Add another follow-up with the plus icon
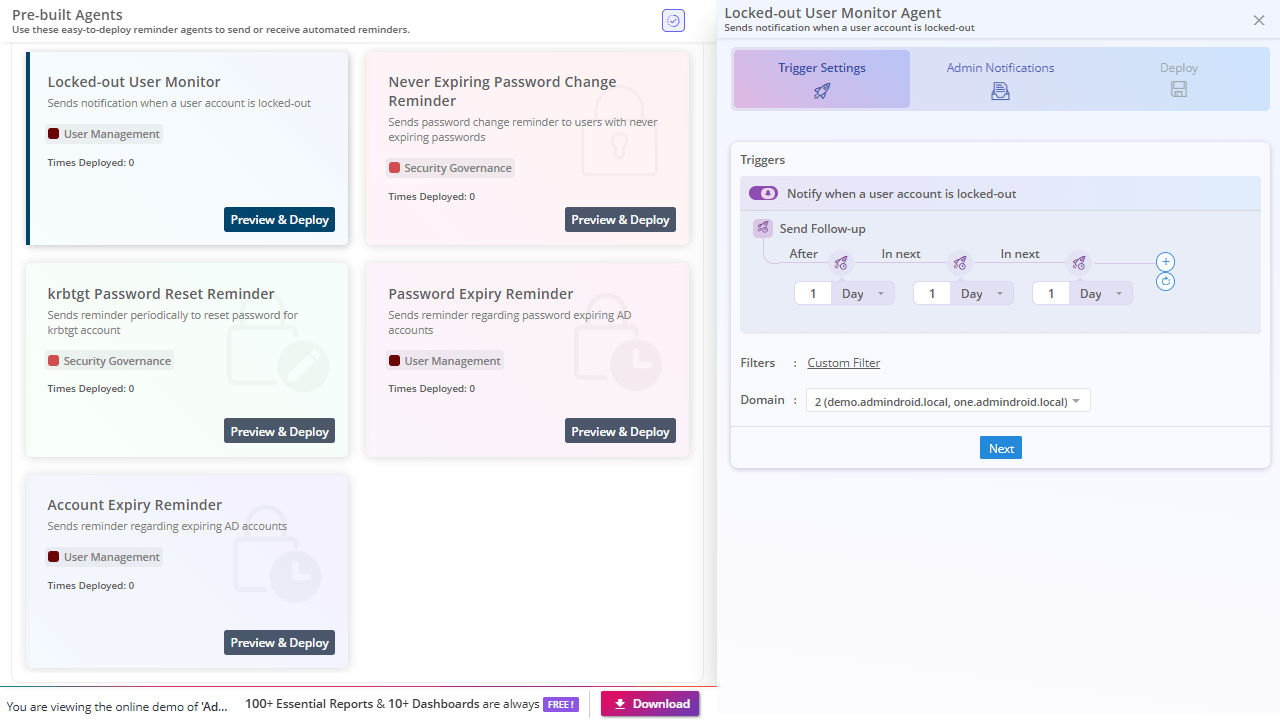1280x720 pixels. (1165, 262)
